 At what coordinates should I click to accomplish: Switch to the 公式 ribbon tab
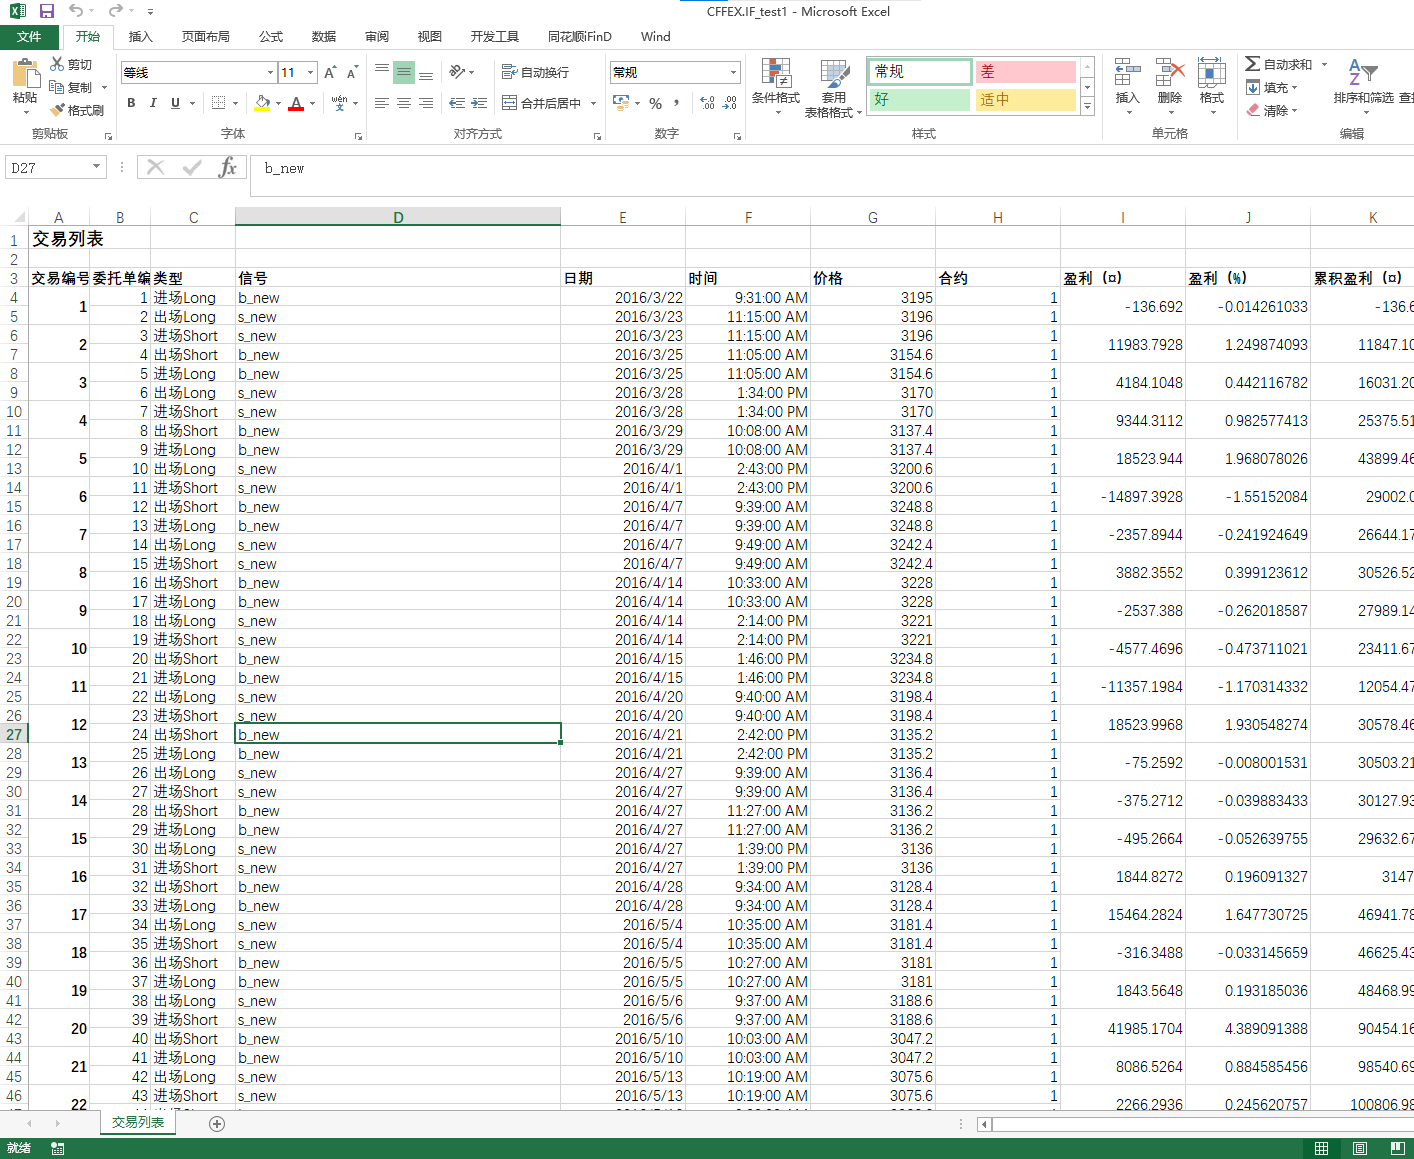pyautogui.click(x=271, y=37)
